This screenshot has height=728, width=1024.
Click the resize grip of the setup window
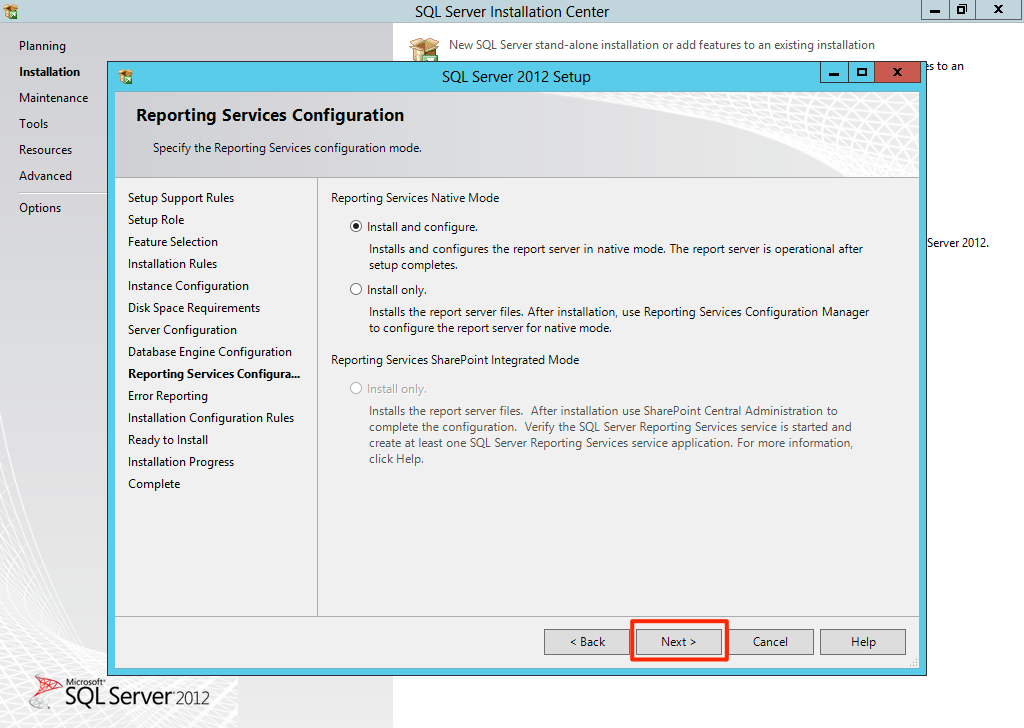click(914, 663)
